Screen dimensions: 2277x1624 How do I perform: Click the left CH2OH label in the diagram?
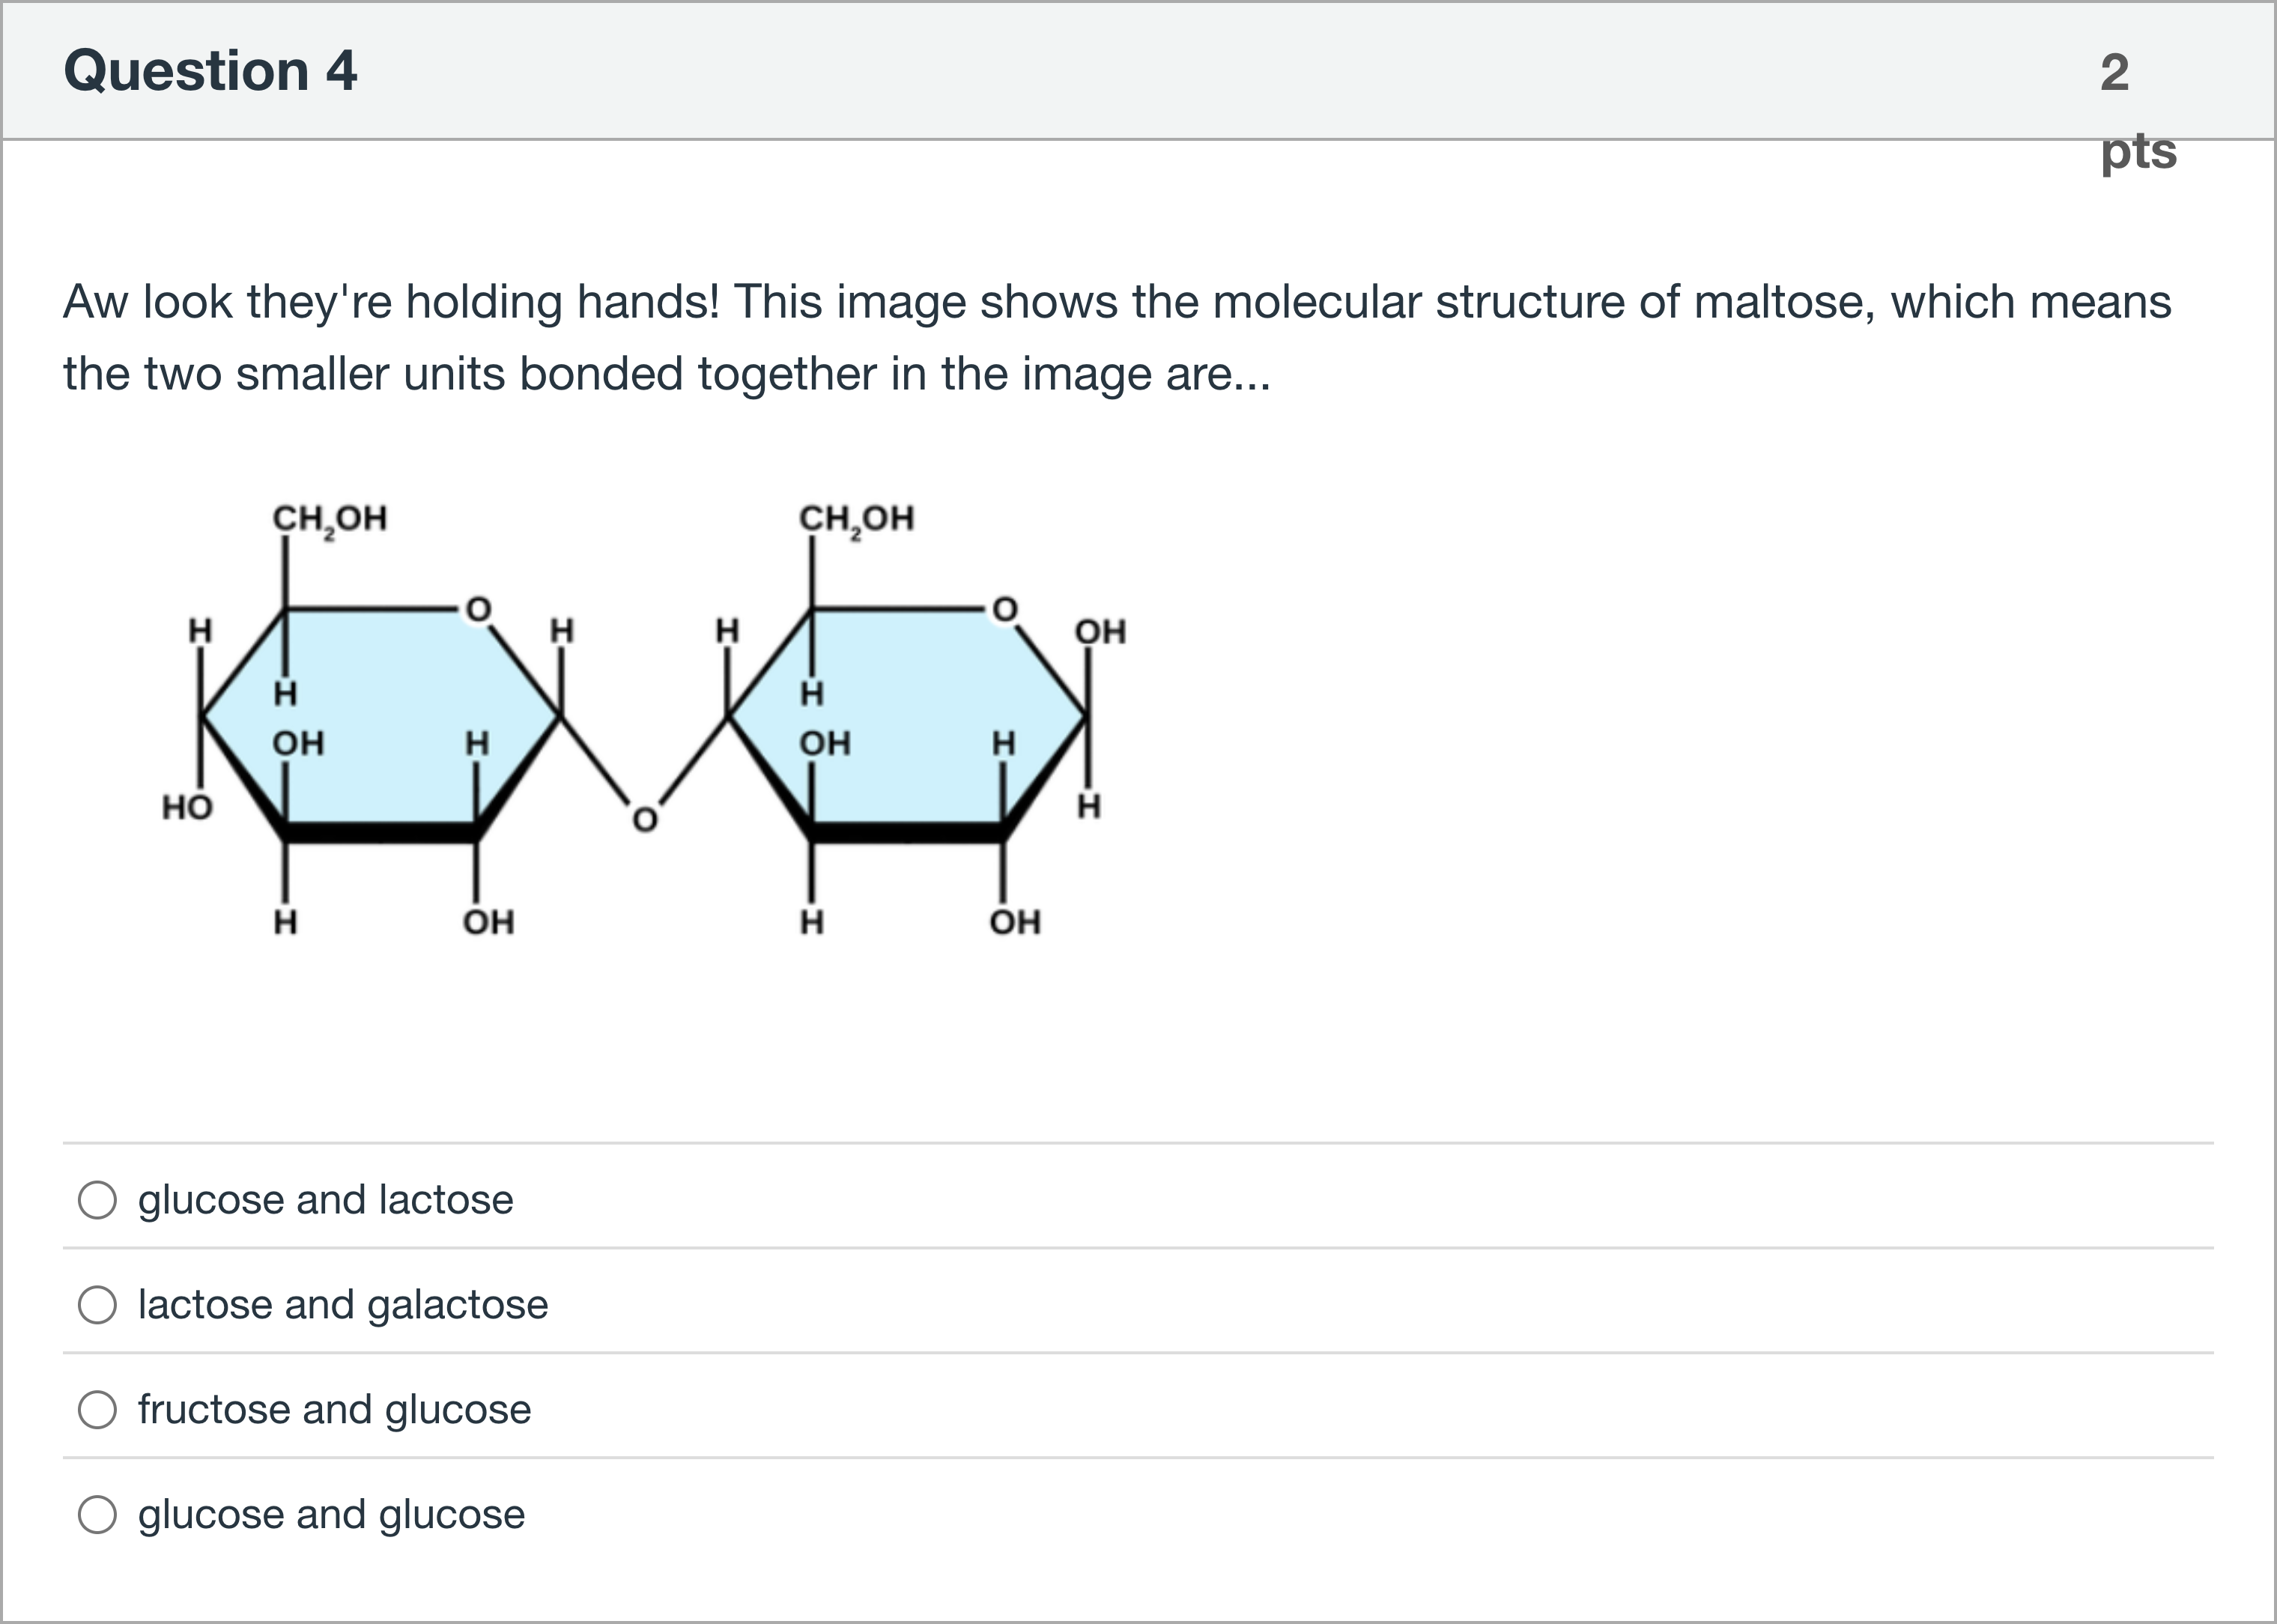pyautogui.click(x=330, y=518)
